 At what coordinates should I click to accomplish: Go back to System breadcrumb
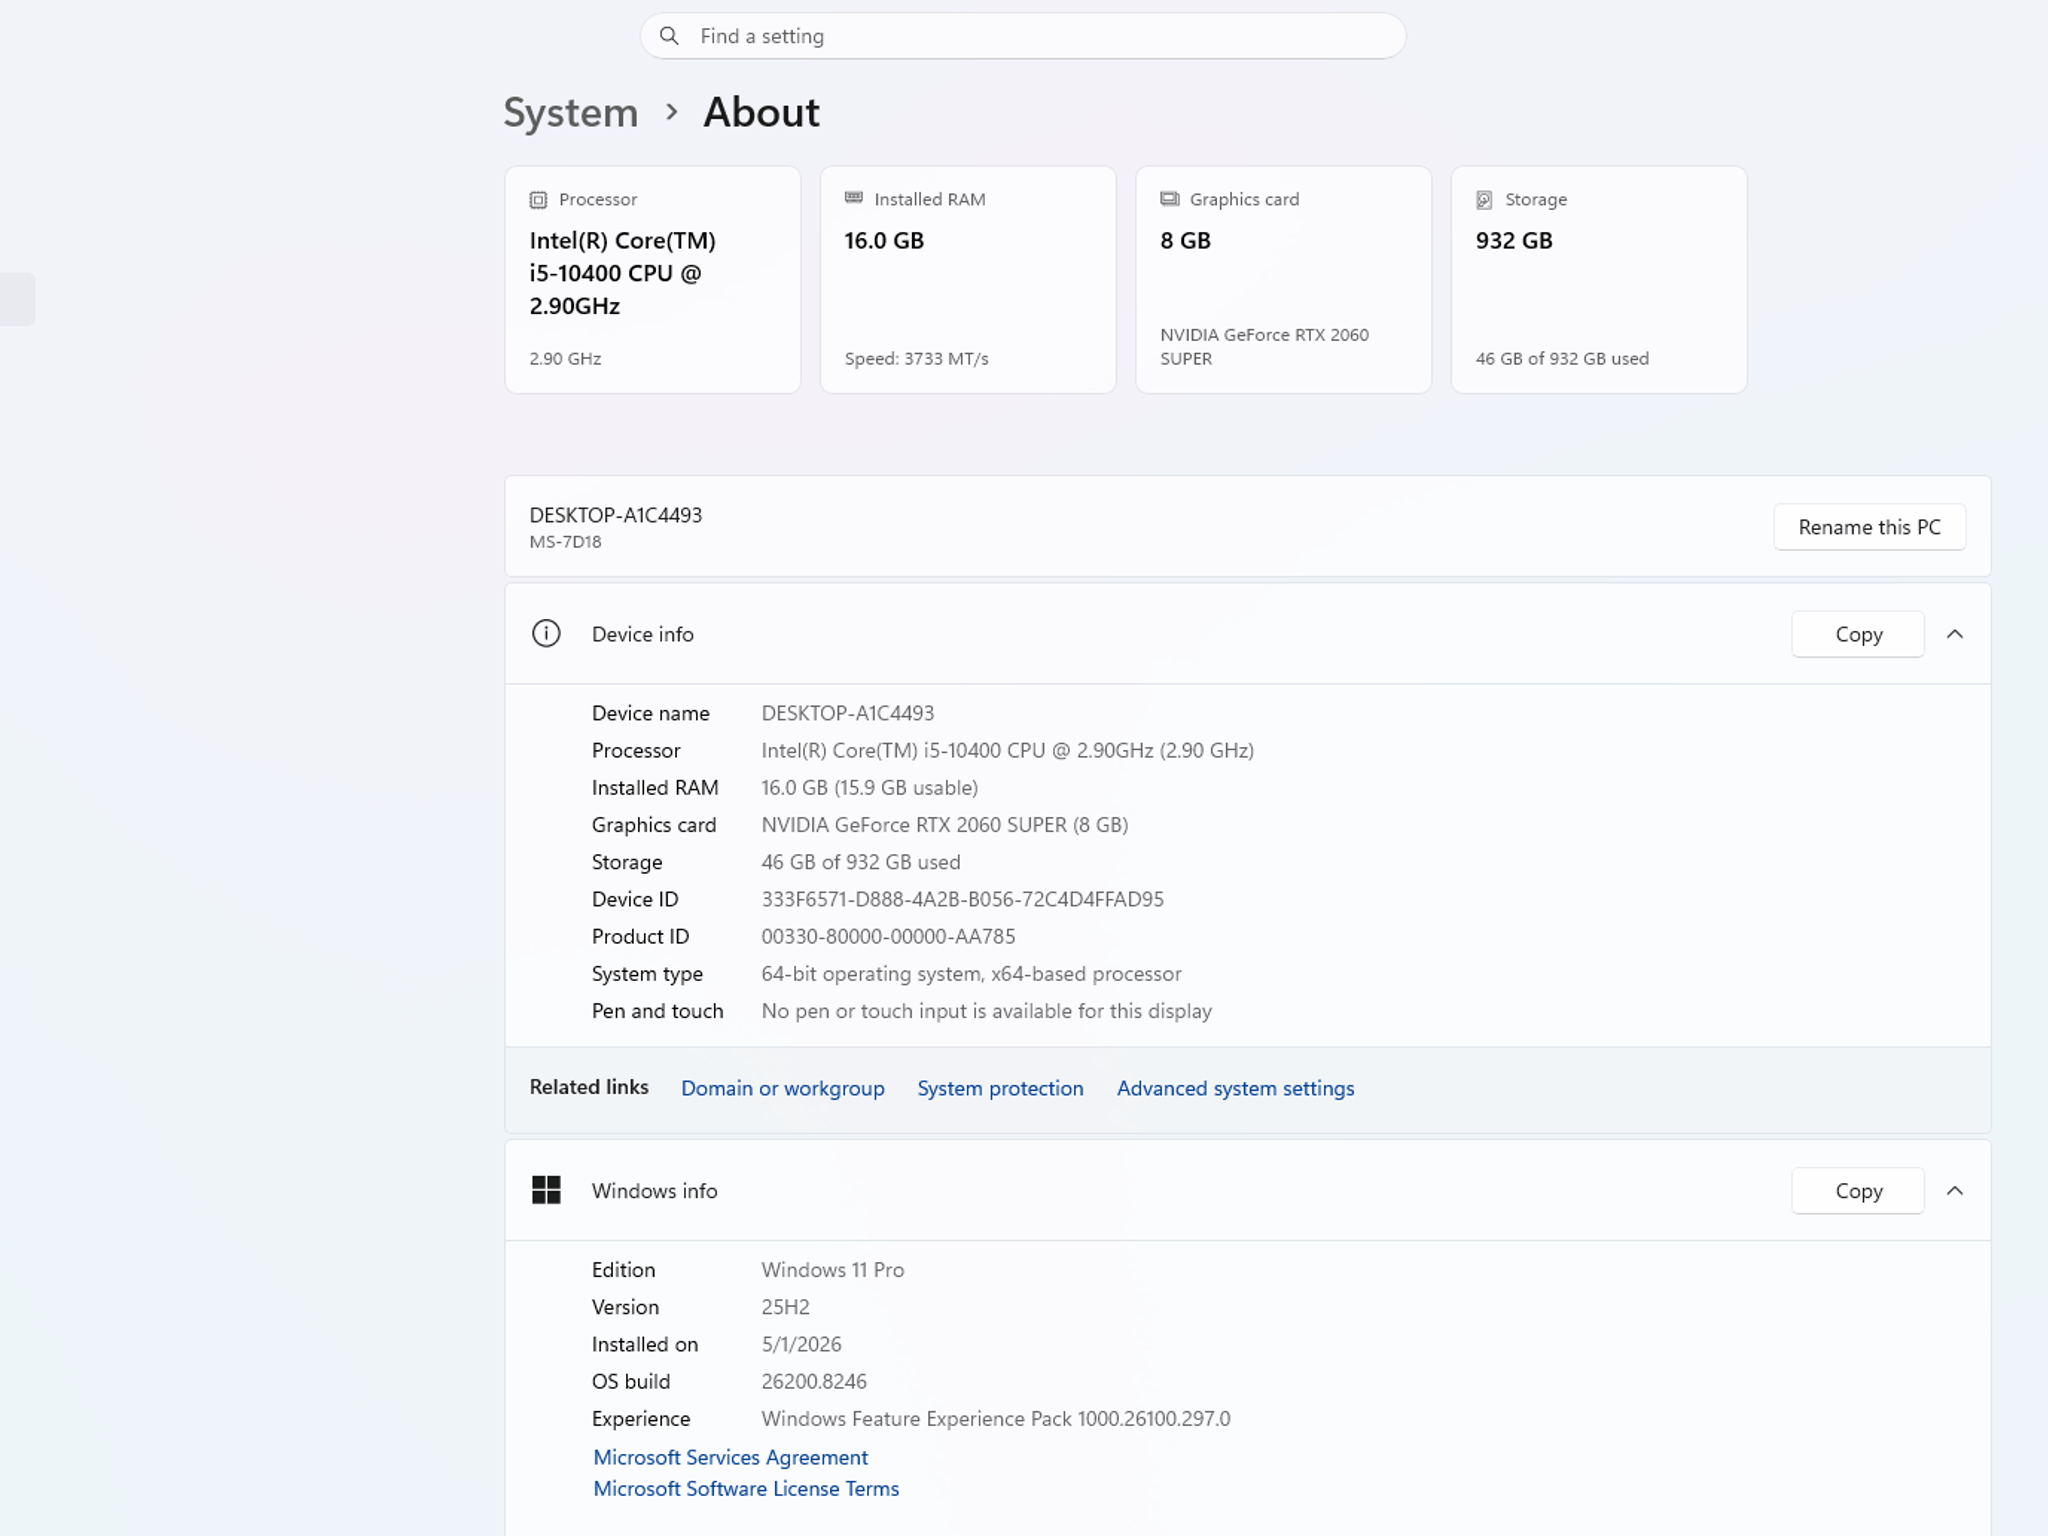[570, 113]
